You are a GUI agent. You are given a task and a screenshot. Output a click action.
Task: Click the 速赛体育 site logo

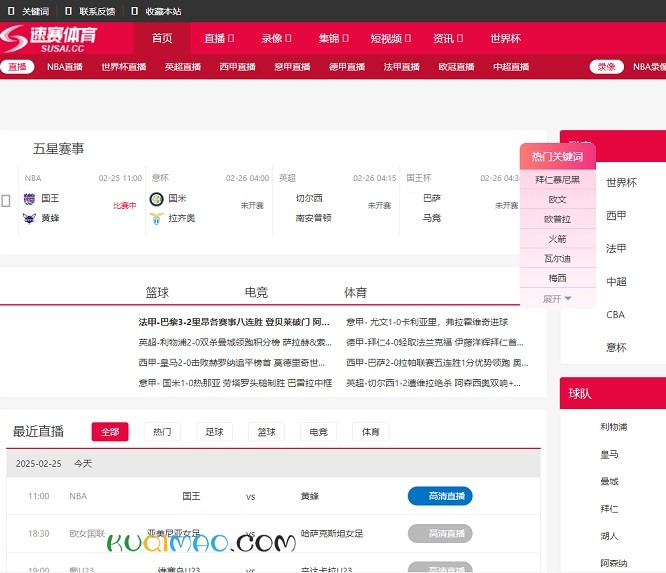pyautogui.click(x=48, y=38)
